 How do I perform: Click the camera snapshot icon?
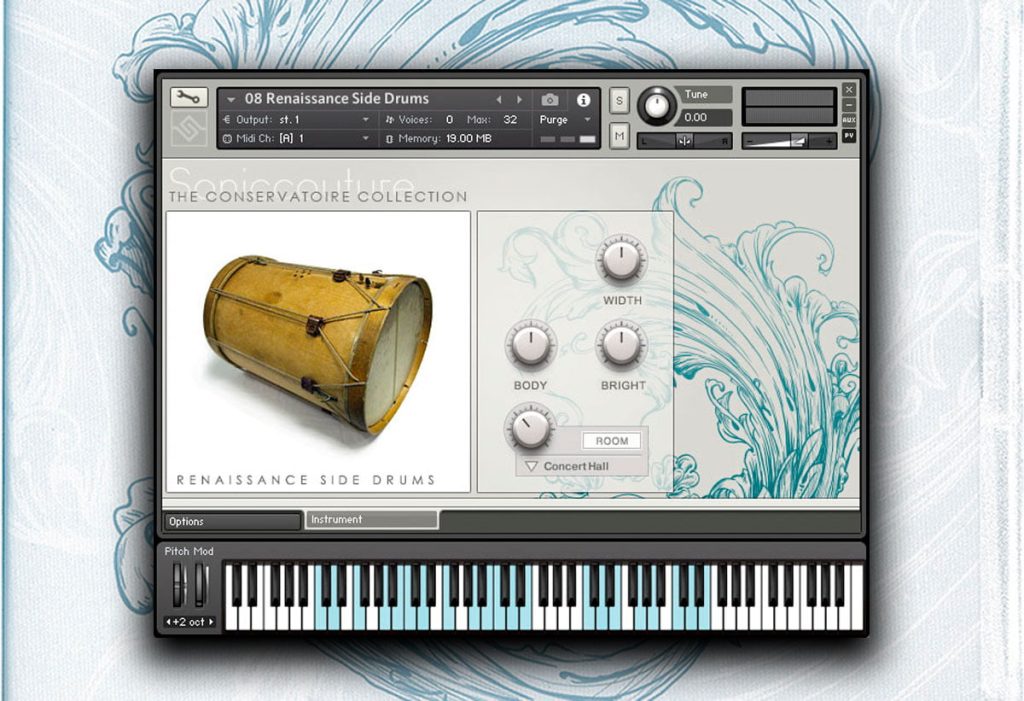(550, 99)
